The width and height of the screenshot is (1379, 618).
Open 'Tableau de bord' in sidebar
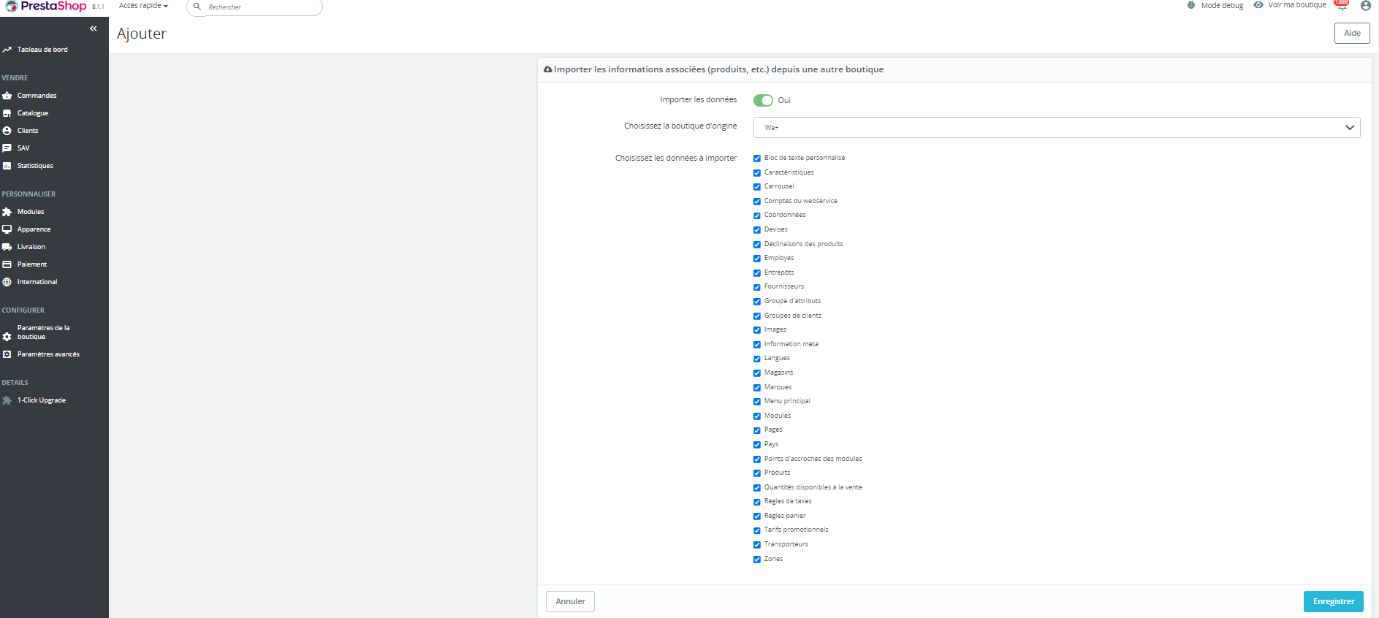click(x=42, y=49)
